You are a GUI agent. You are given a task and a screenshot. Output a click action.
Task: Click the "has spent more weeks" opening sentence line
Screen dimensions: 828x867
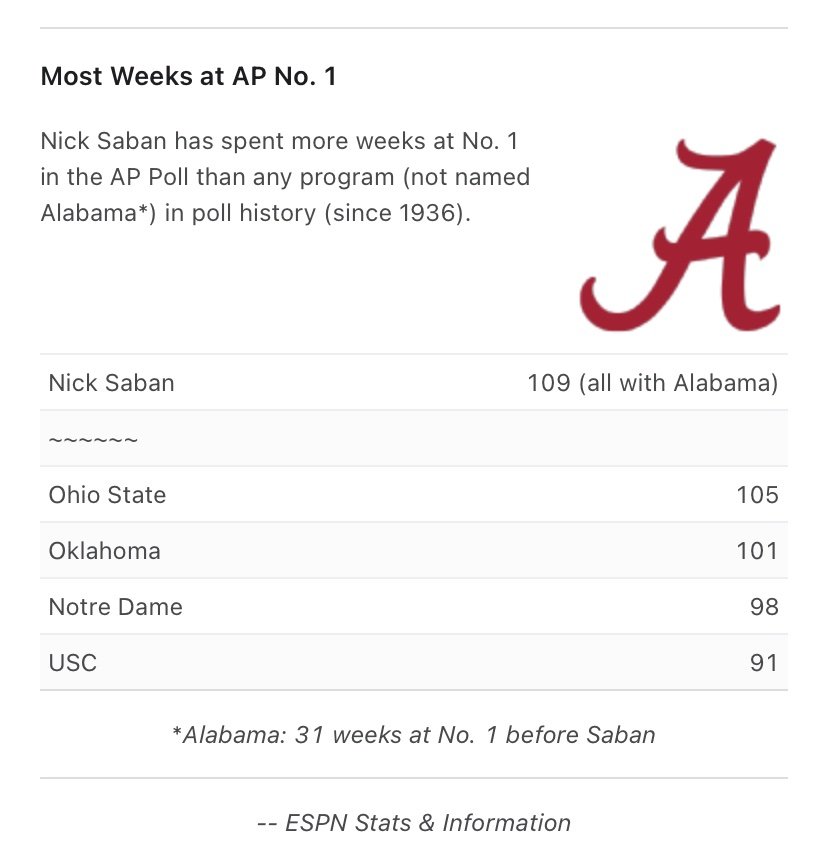[x=278, y=140]
